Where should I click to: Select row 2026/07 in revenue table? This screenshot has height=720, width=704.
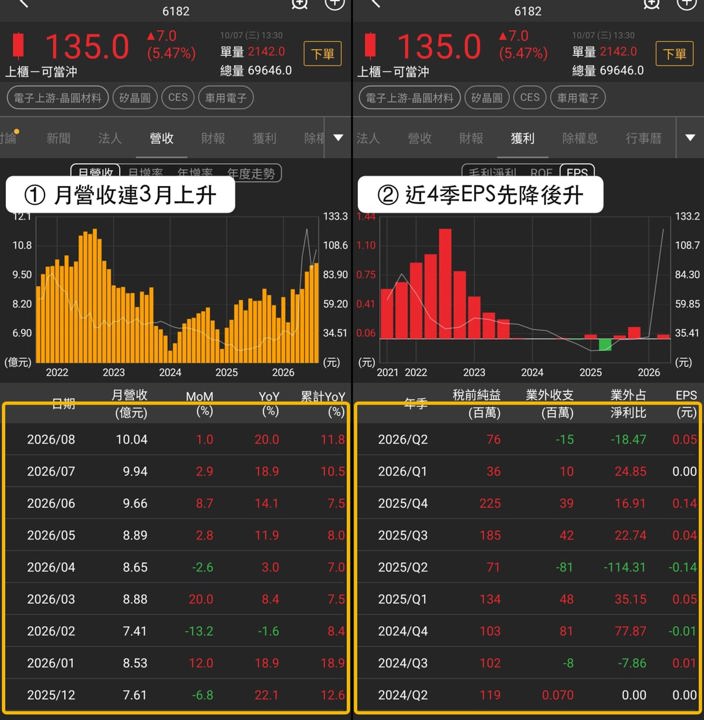[x=176, y=471]
